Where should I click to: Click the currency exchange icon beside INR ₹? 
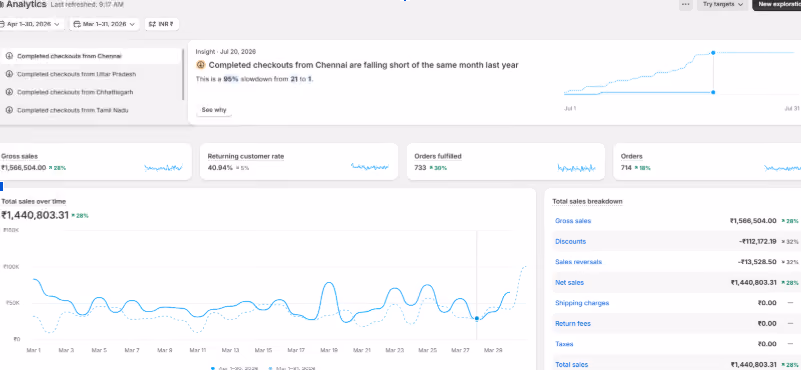[x=152, y=24]
